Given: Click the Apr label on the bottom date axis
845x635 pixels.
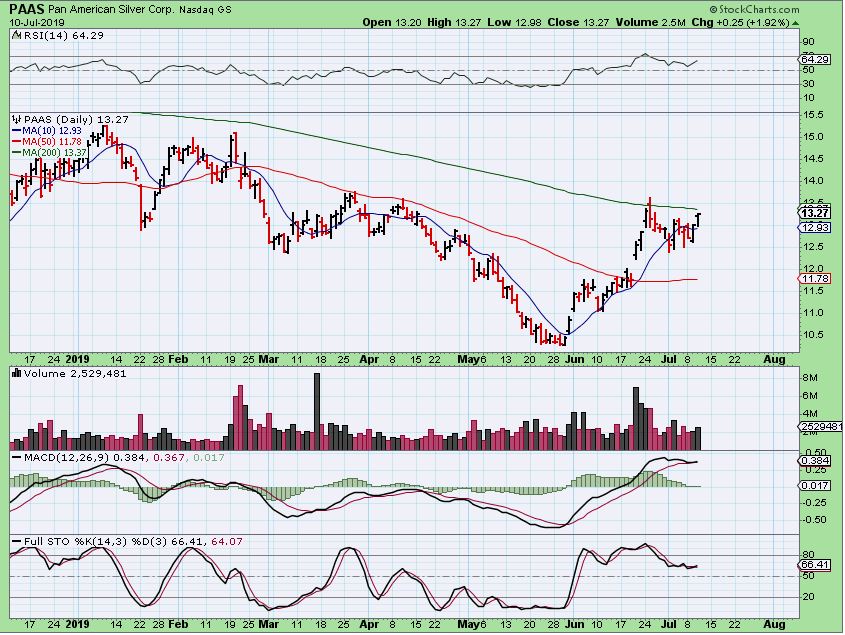Looking at the screenshot, I should [369, 624].
